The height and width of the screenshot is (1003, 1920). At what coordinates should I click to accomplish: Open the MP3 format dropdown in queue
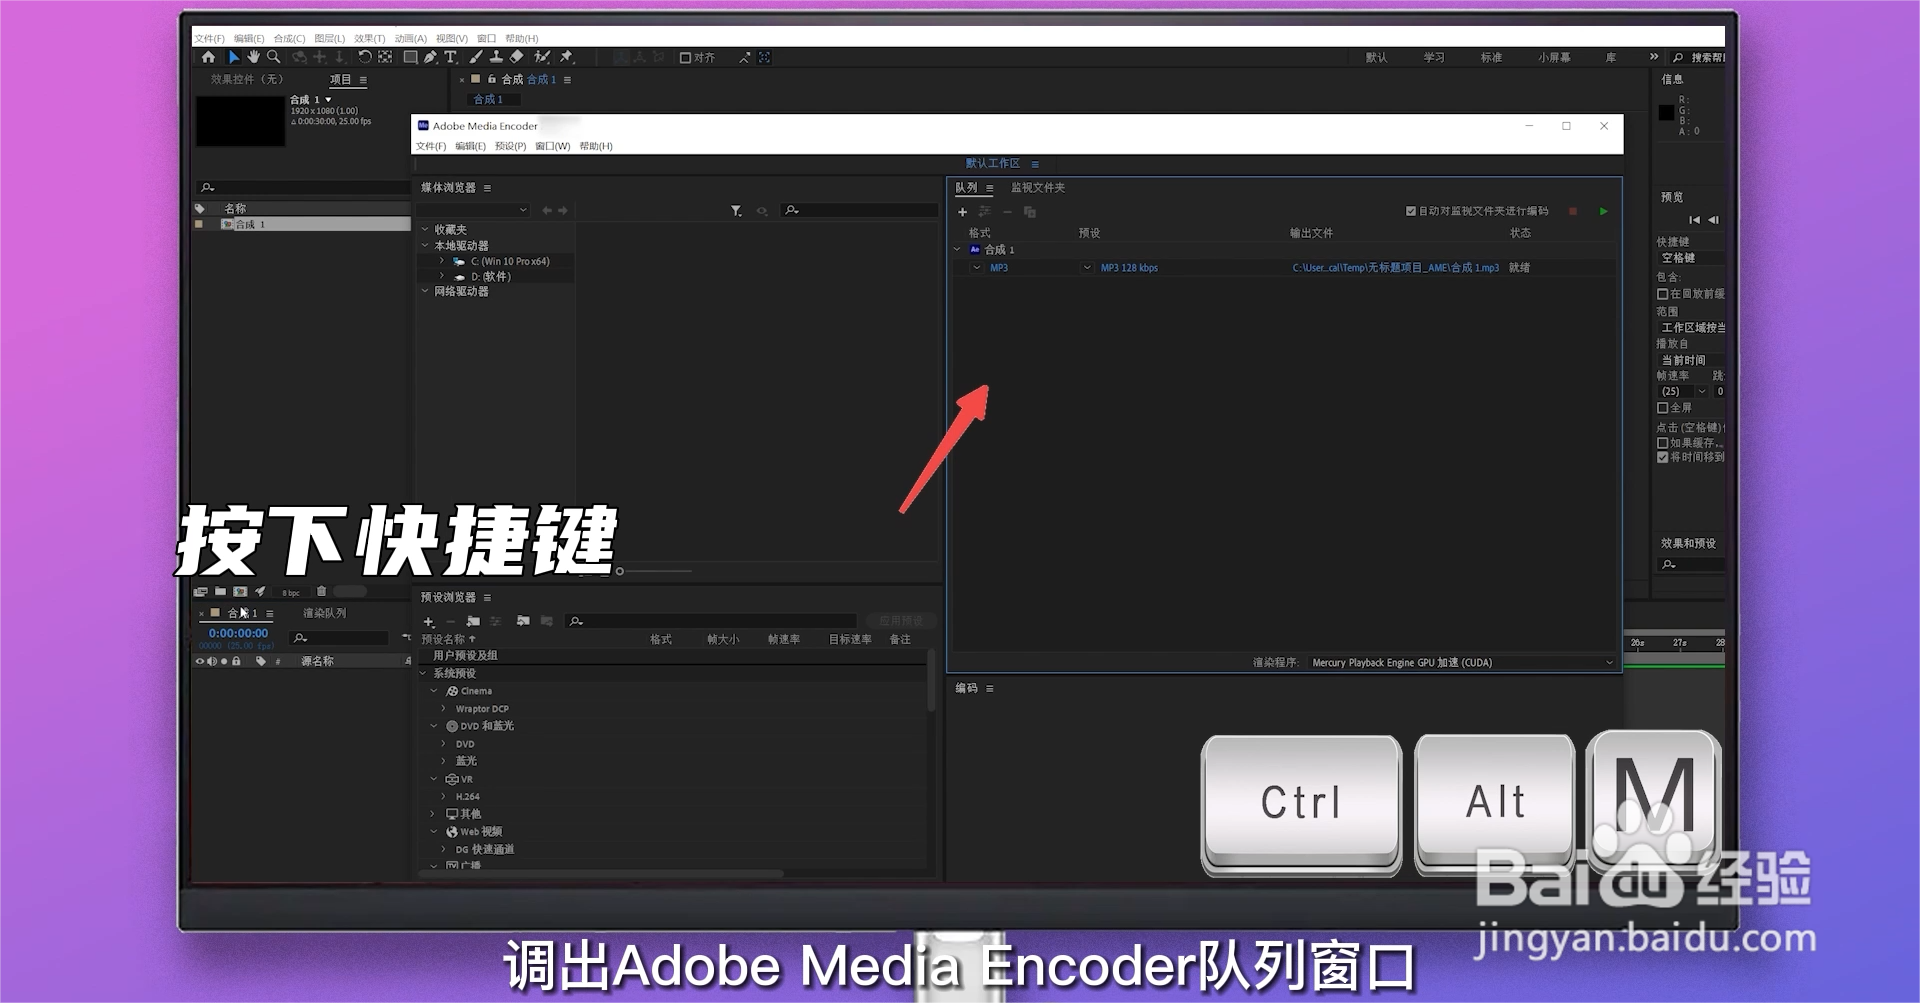[x=977, y=268]
